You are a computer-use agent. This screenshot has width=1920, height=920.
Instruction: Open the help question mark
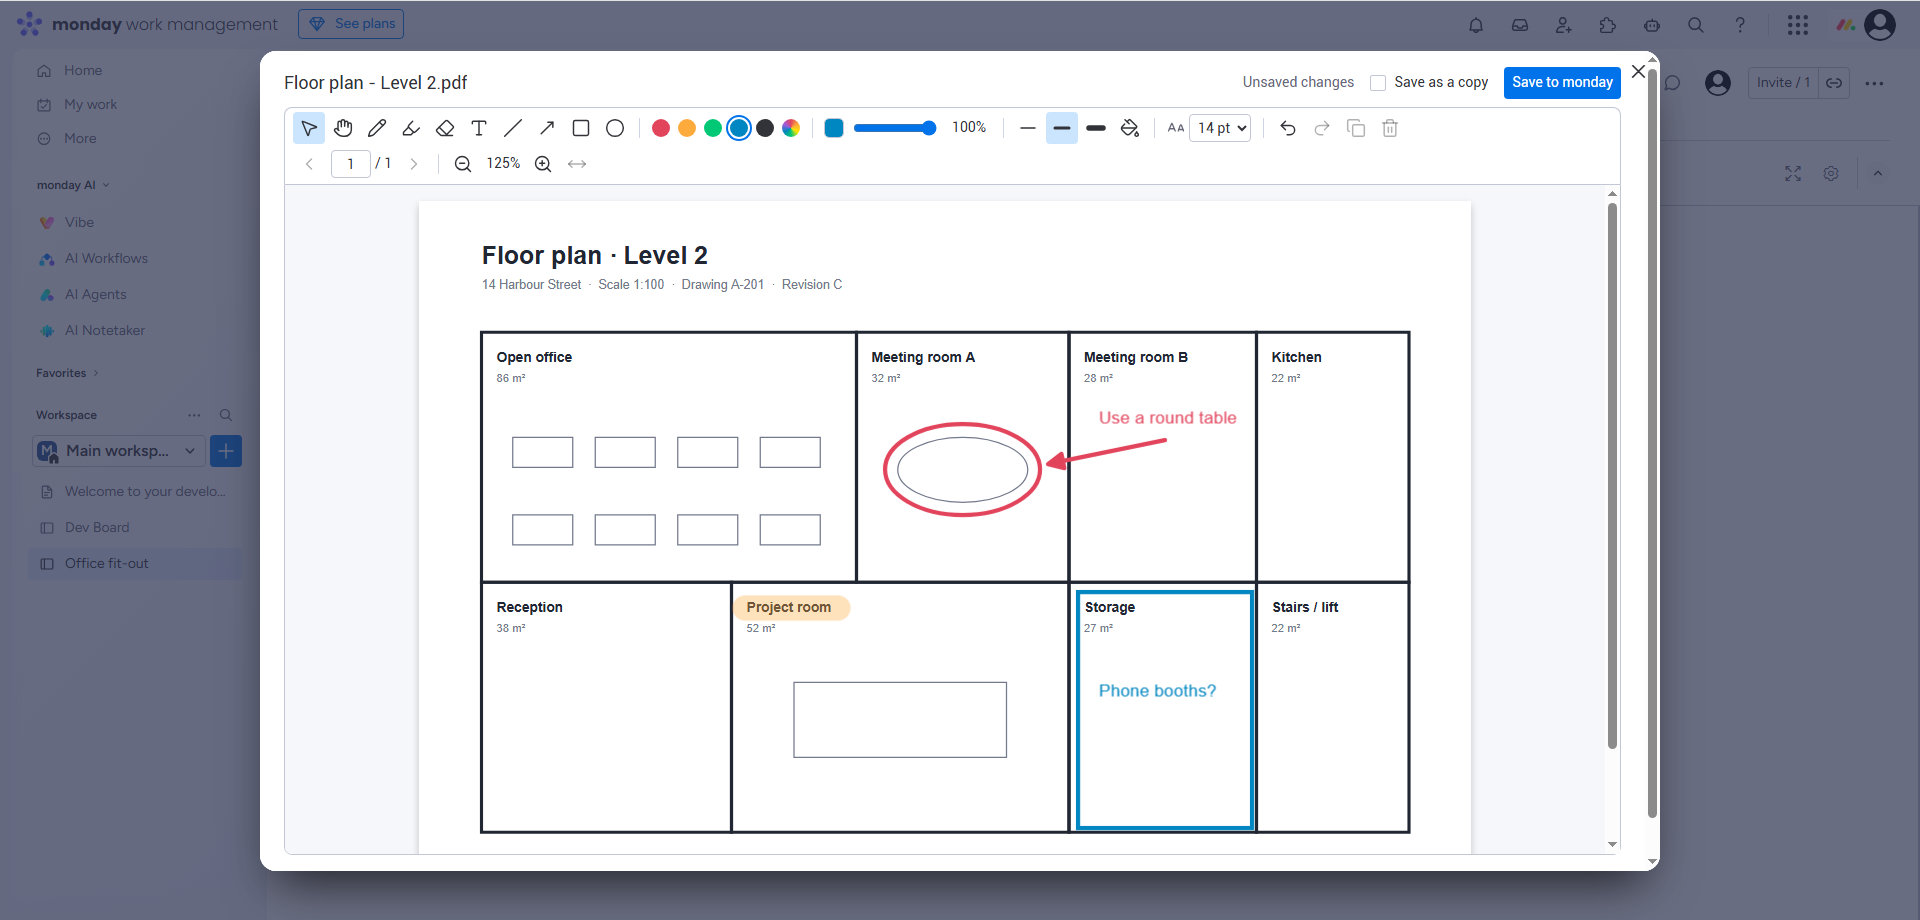1740,25
